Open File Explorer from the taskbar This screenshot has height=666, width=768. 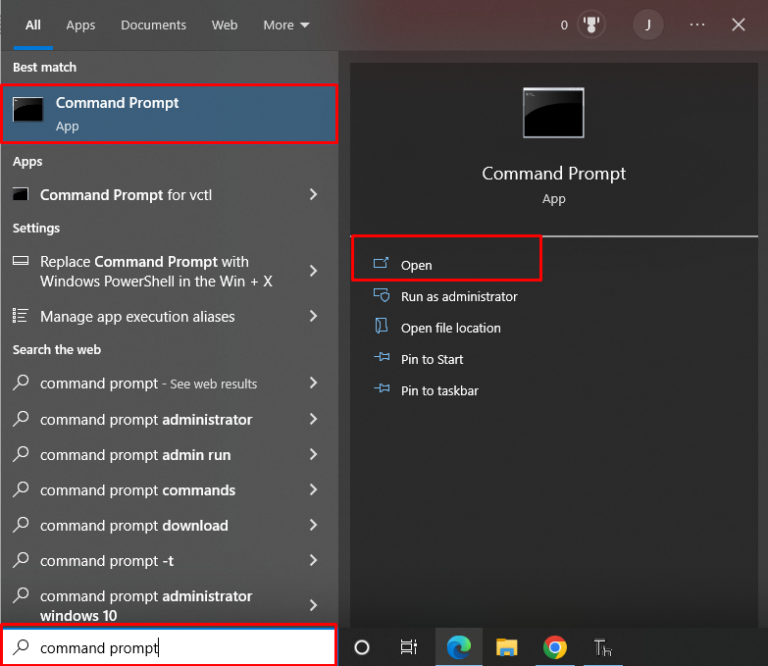click(507, 647)
